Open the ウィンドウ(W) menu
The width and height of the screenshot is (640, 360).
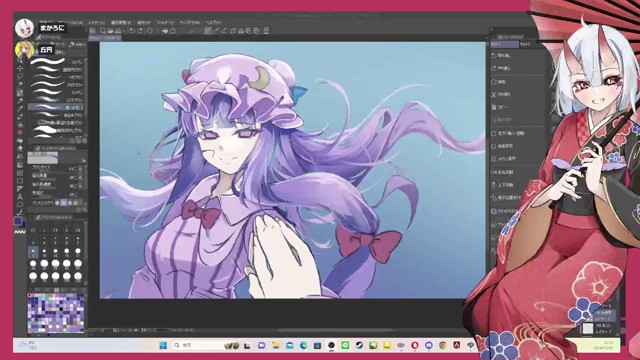(x=190, y=22)
